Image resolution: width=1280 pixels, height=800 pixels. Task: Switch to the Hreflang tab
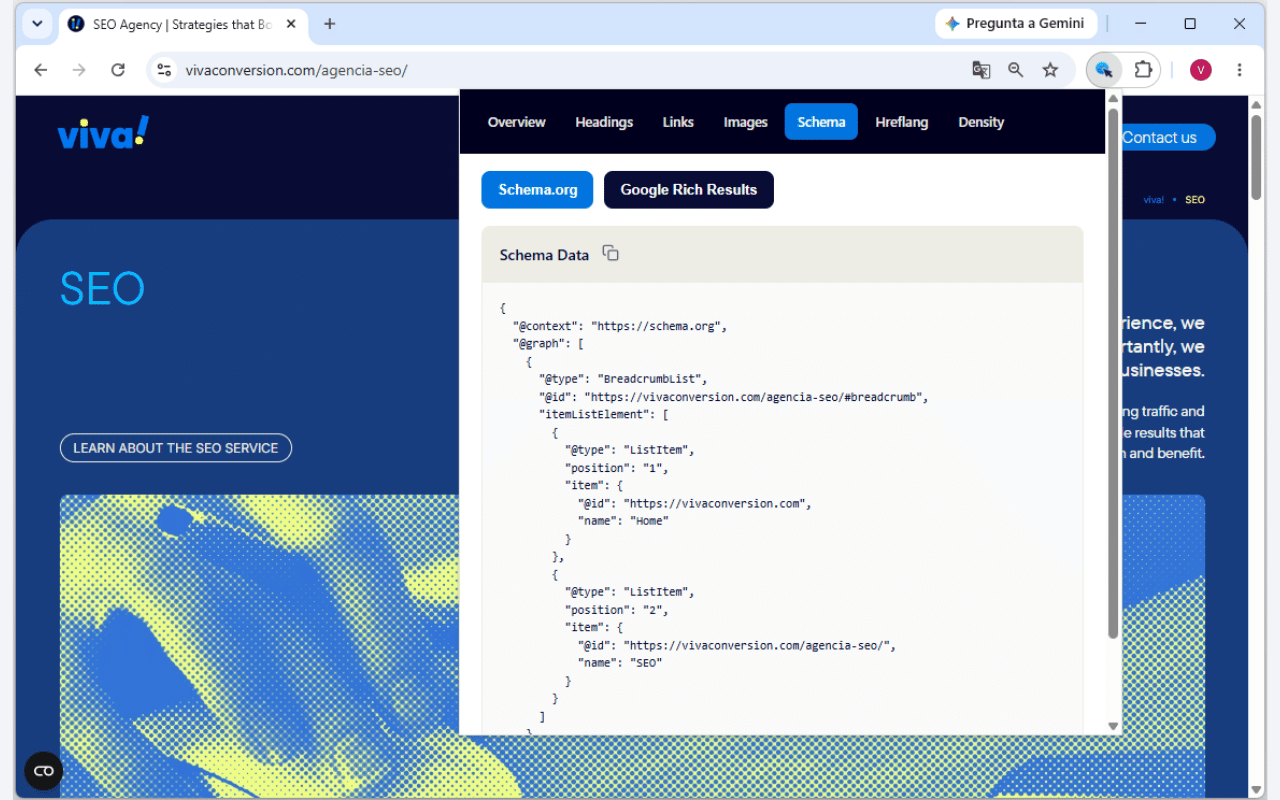coord(901,122)
